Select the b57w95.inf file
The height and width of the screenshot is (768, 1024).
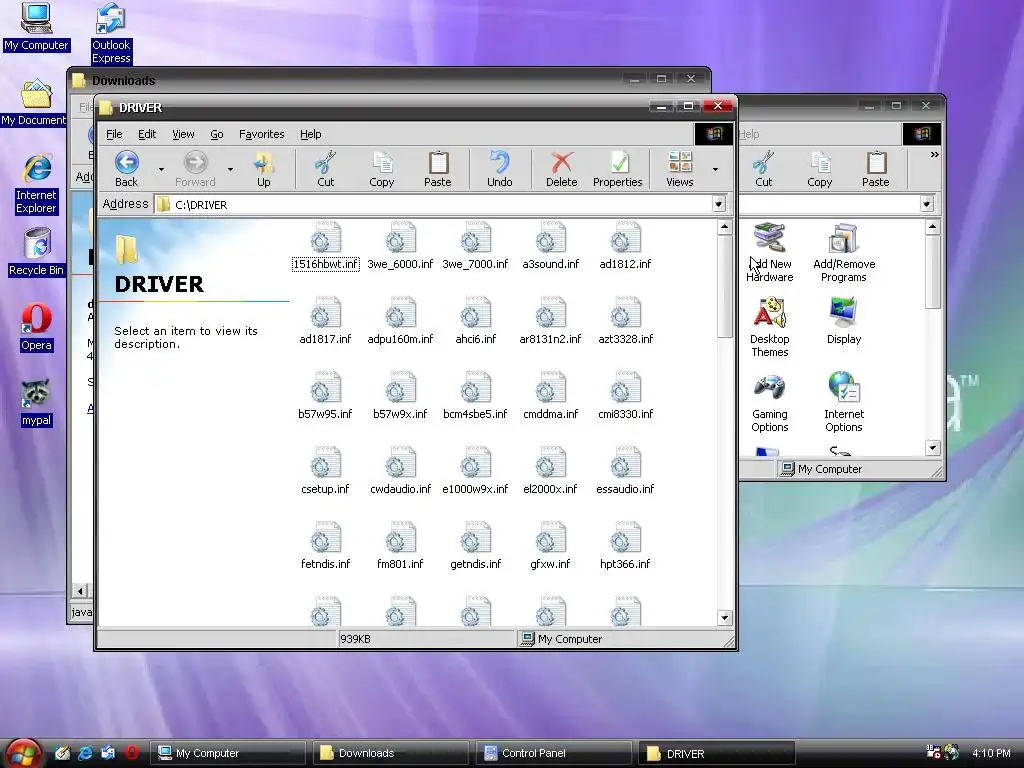(325, 397)
